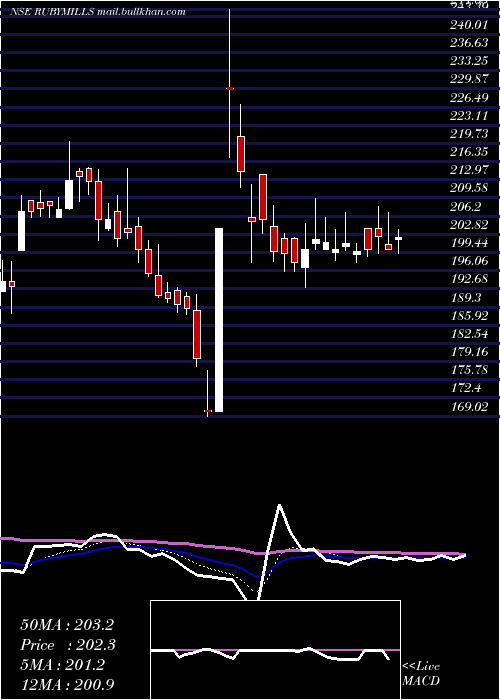
Task: Click the tall white gap-up candlestick
Action: 219,320
